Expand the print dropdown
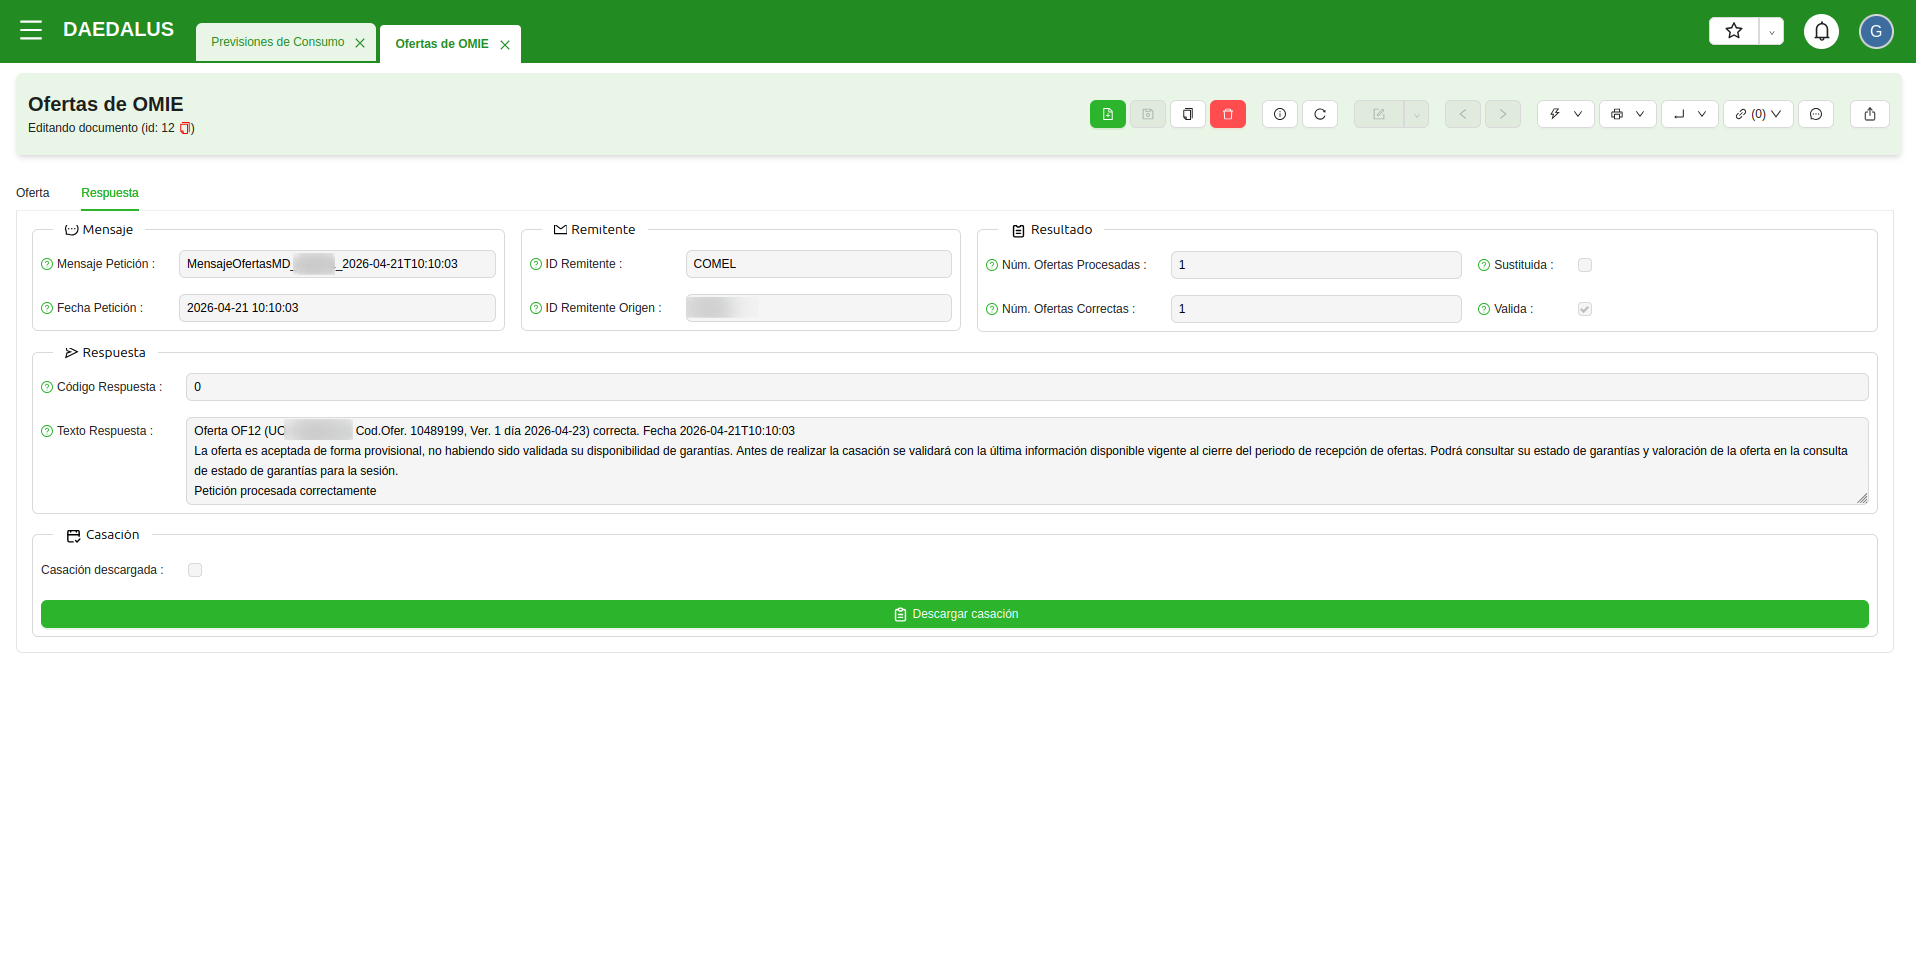The height and width of the screenshot is (958, 1916). point(1627,114)
